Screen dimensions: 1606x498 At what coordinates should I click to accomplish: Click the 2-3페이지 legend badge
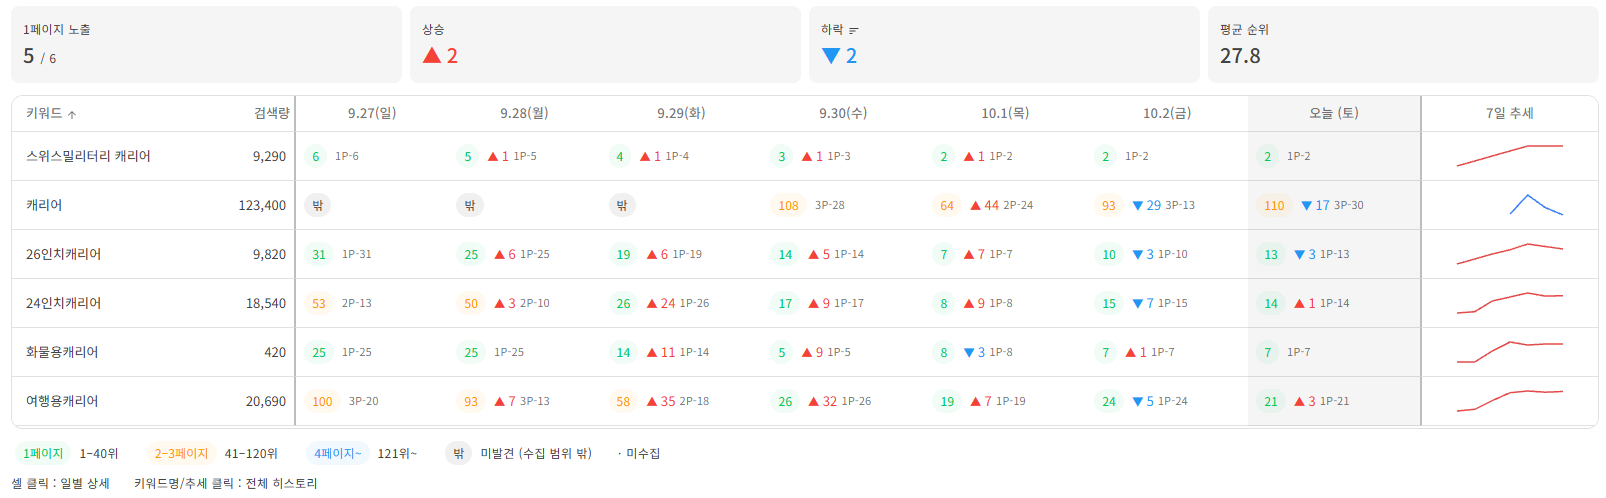tap(181, 453)
